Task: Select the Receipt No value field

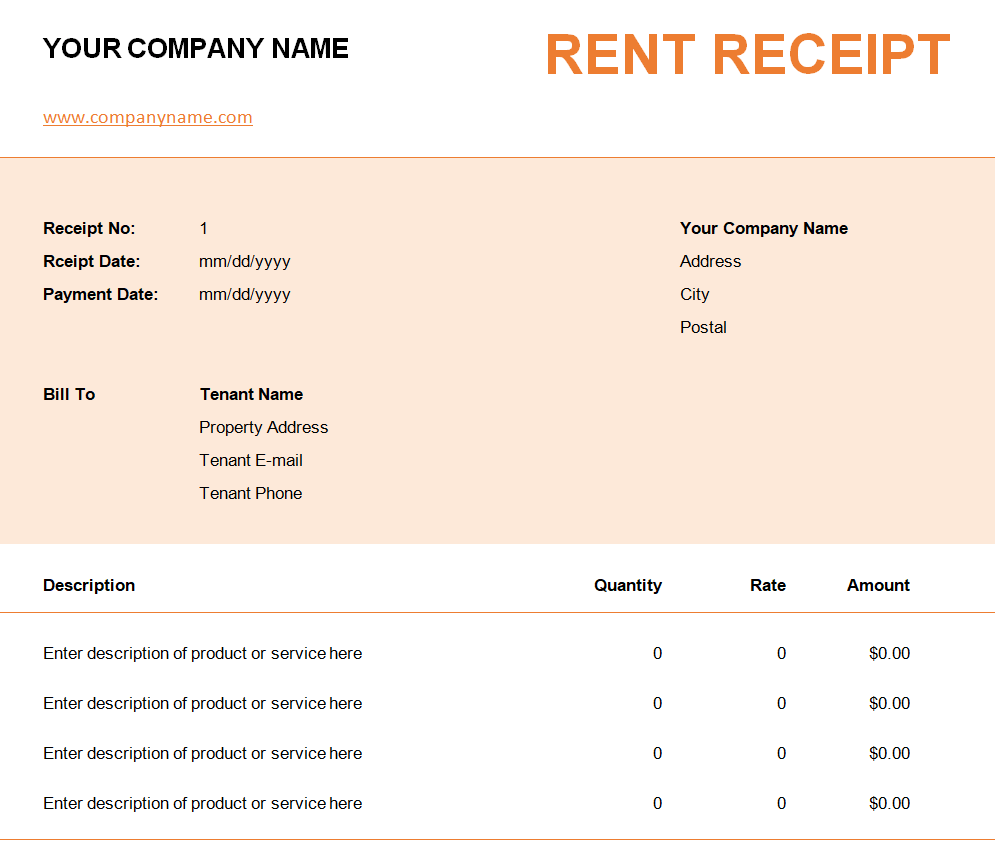Action: point(204,229)
